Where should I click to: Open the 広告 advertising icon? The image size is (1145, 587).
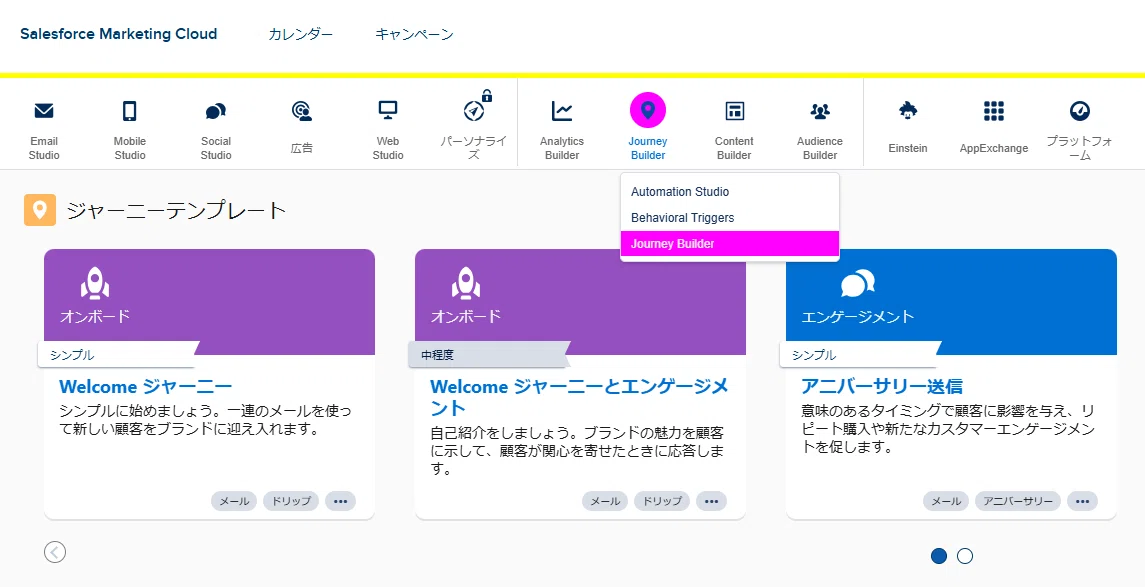(x=302, y=111)
